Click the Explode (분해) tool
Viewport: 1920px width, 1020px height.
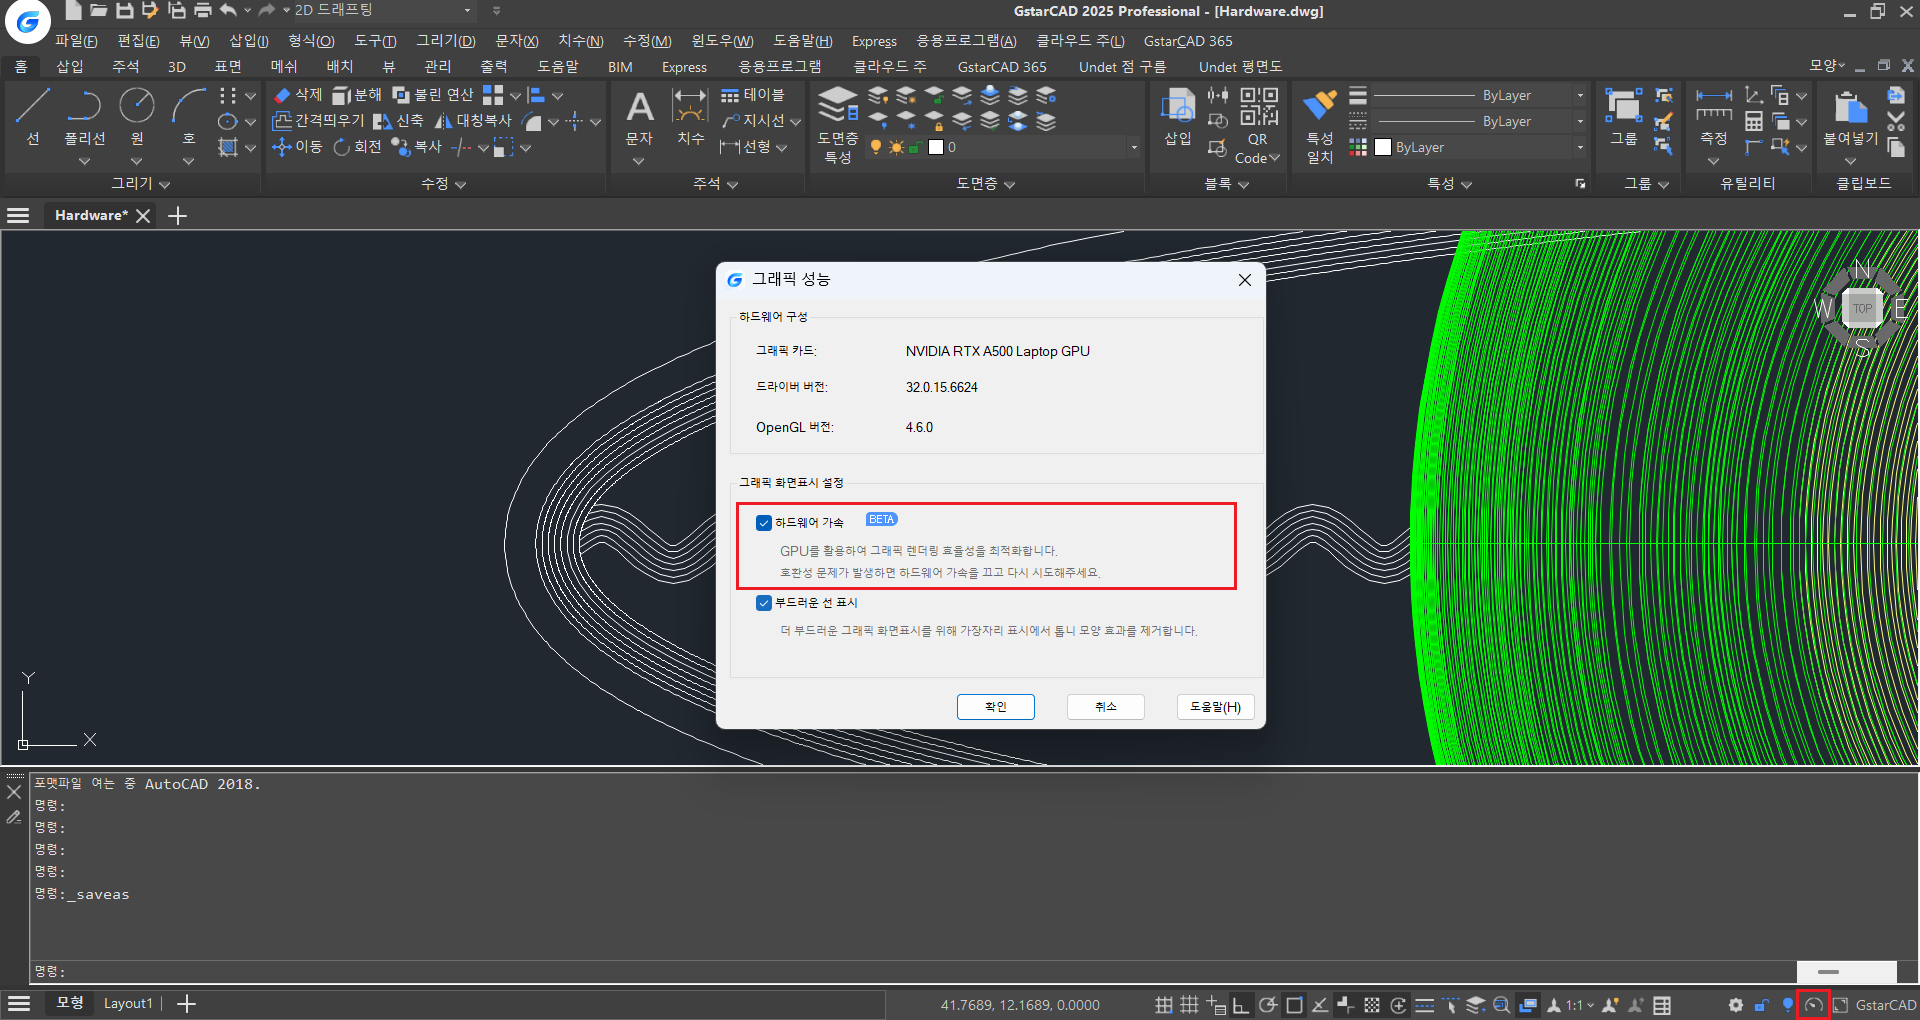(x=357, y=95)
